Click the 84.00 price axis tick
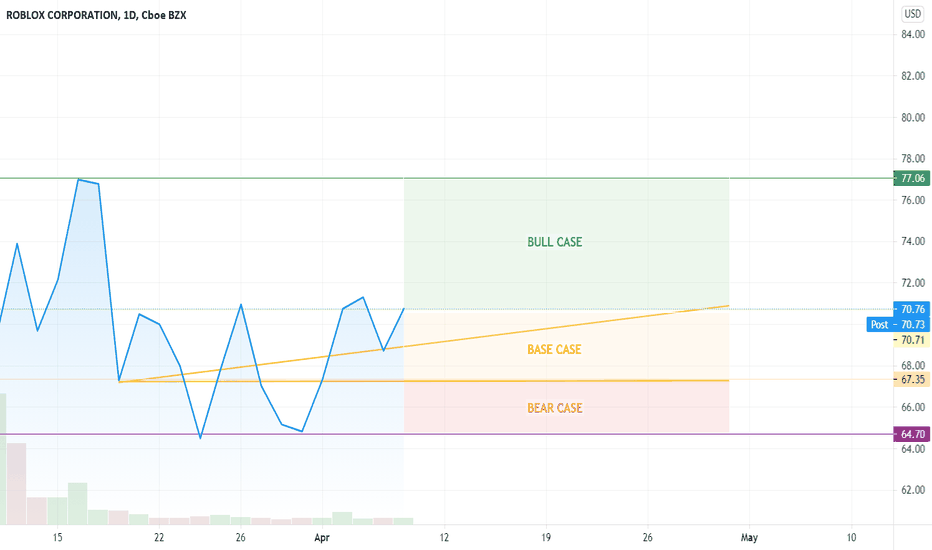This screenshot has width=932, height=550. click(x=913, y=35)
